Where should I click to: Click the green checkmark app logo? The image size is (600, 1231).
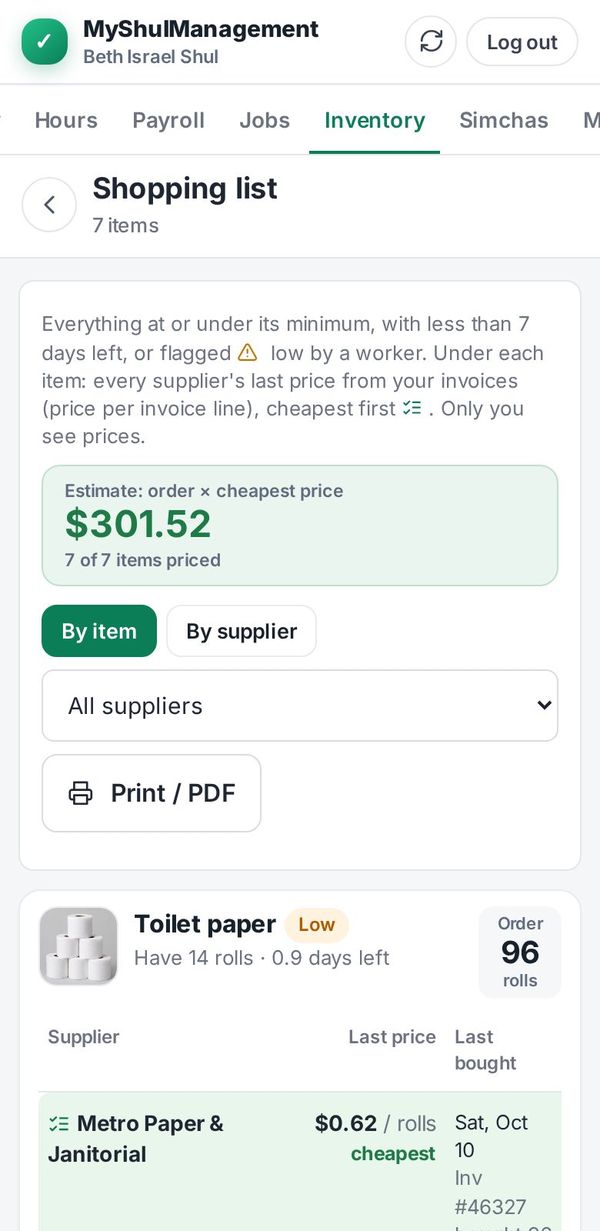[x=44, y=42]
